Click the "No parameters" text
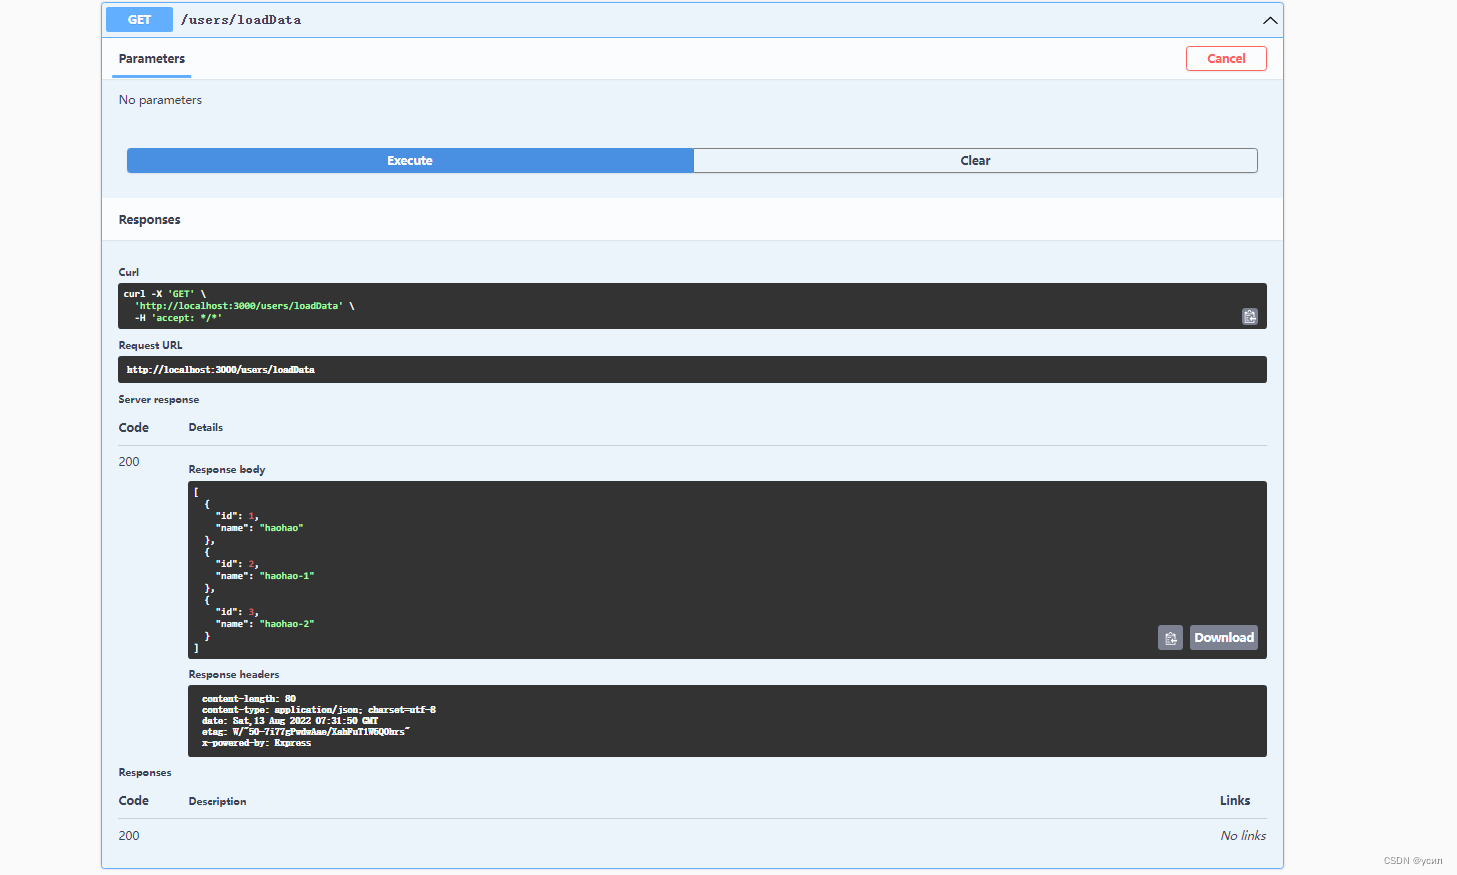This screenshot has width=1457, height=875. (160, 100)
